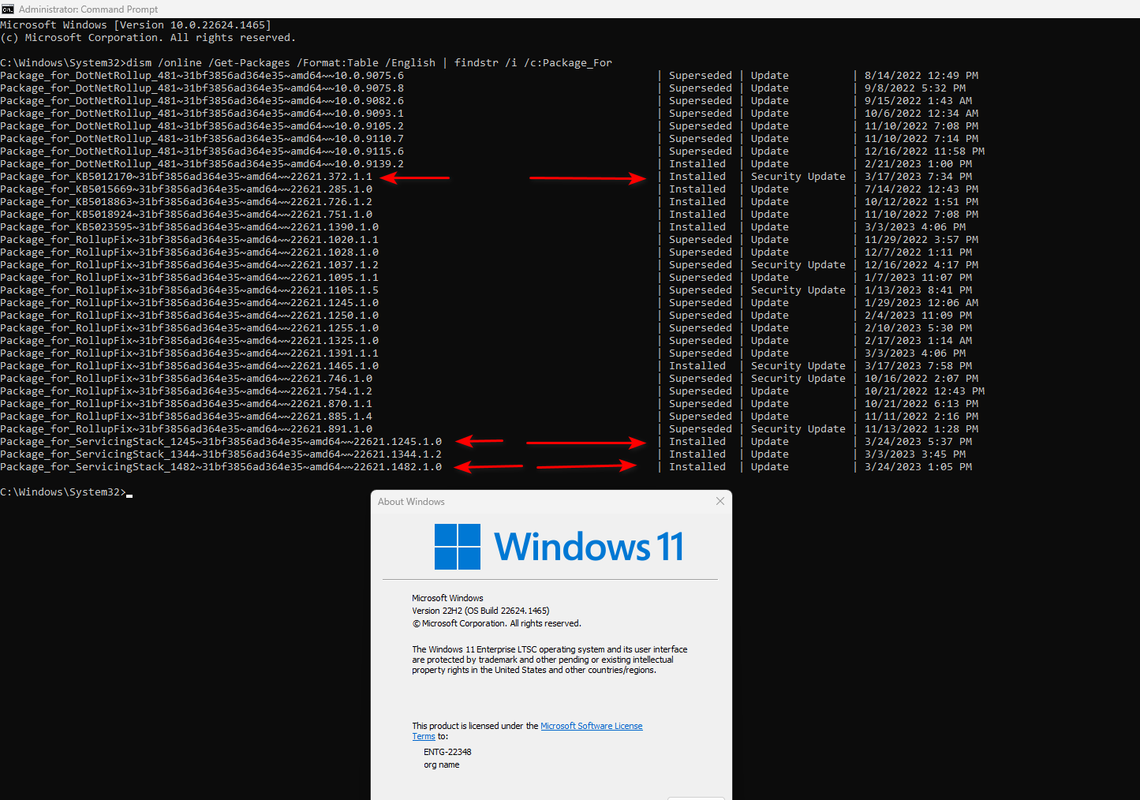Close the About Windows dialog
The height and width of the screenshot is (800, 1140).
point(720,501)
